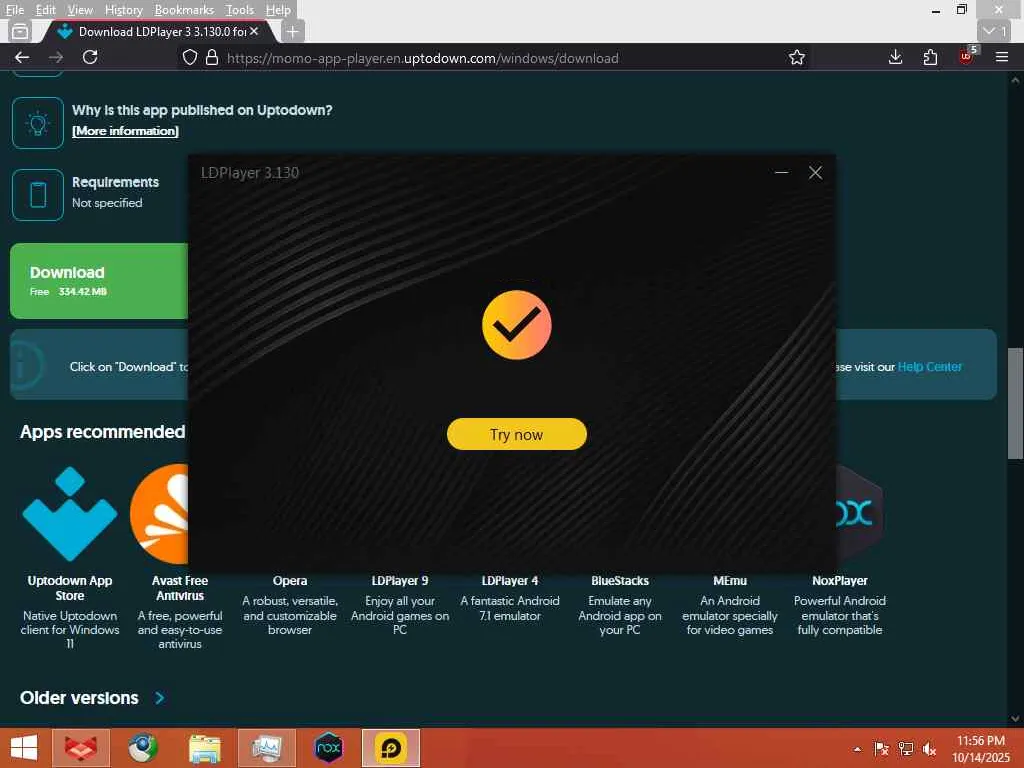Open the monitor app taskbar icon
Screen dimensions: 1024x768
267,748
